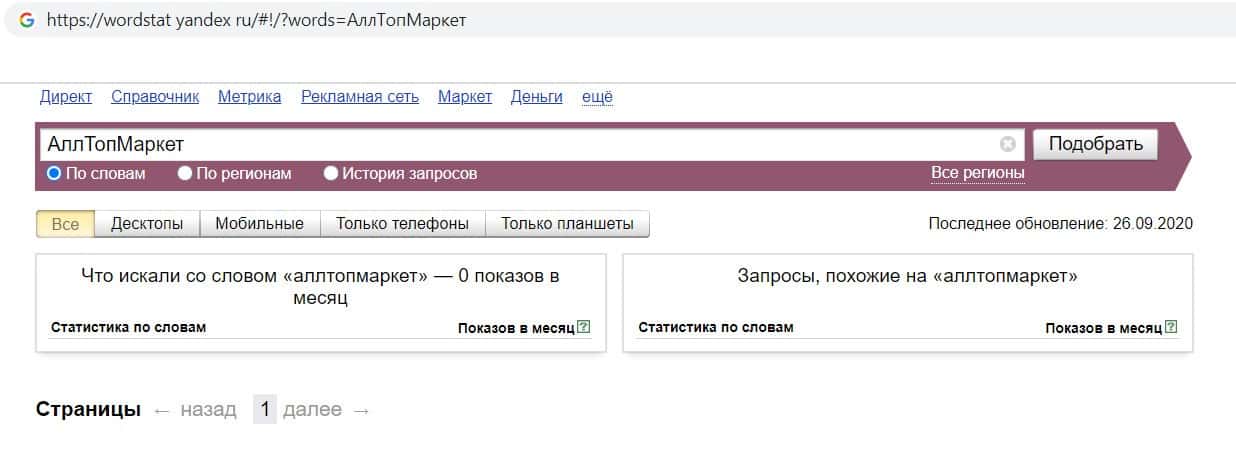Viewport: 1236px width, 459px height.
Task: Open the help icon beside left 'Показов в месяц'
Action: 584,327
